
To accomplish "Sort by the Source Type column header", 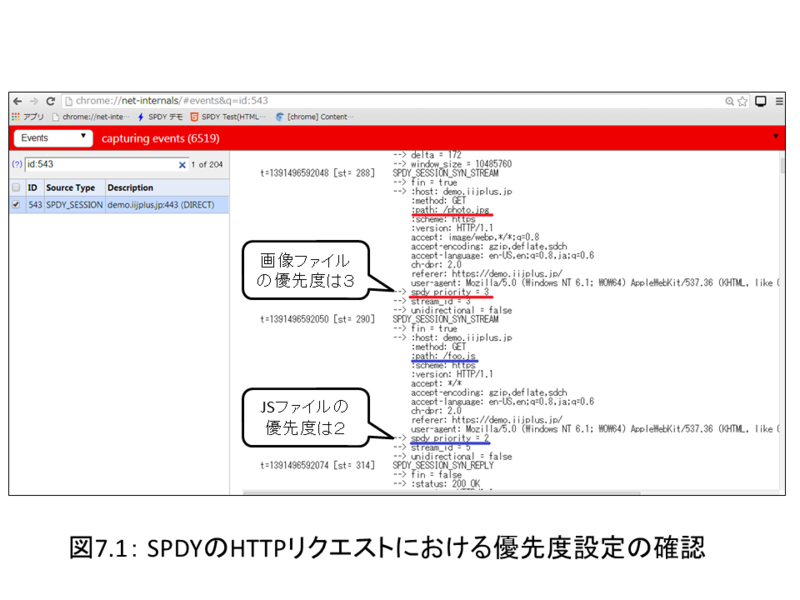I will click(x=70, y=188).
